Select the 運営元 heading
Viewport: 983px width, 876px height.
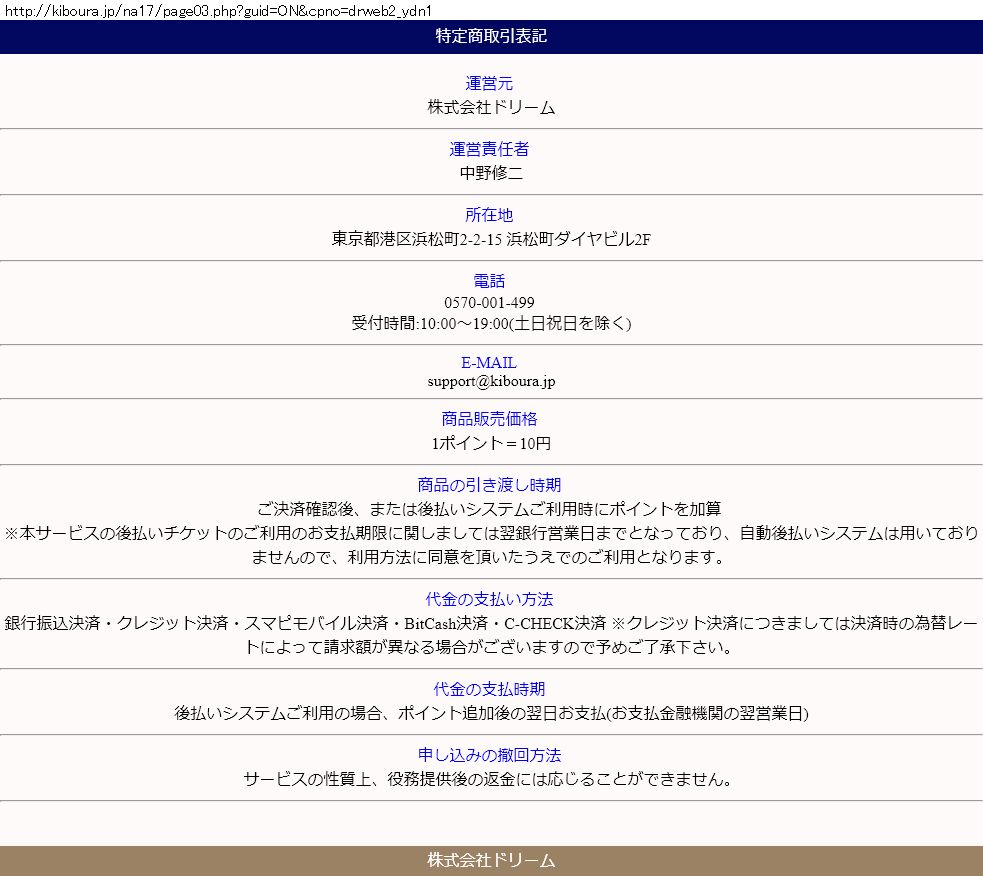click(490, 84)
